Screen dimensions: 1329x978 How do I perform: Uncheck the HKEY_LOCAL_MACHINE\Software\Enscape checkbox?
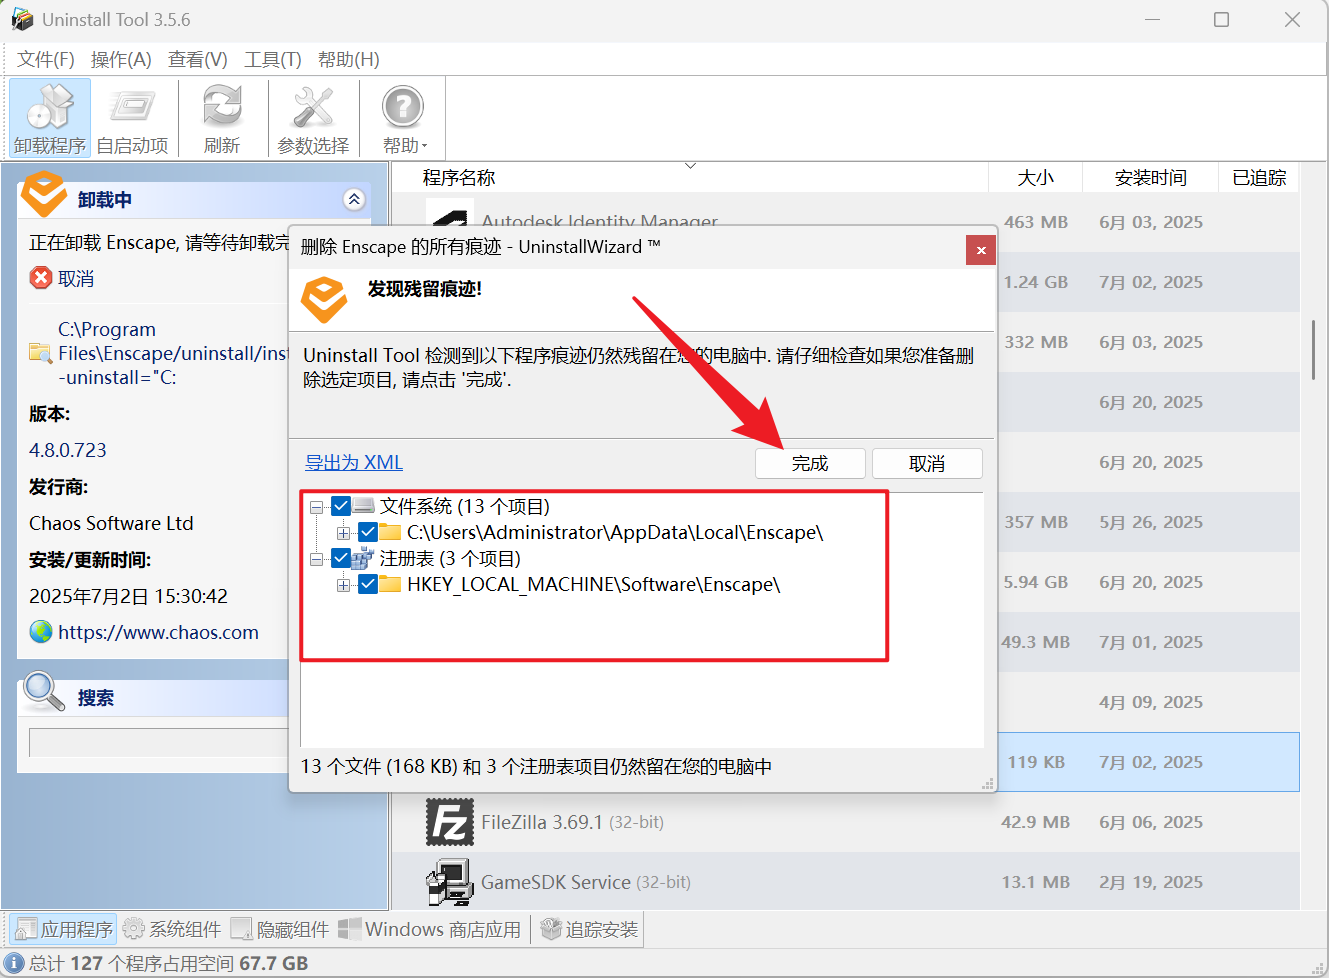coord(367,584)
